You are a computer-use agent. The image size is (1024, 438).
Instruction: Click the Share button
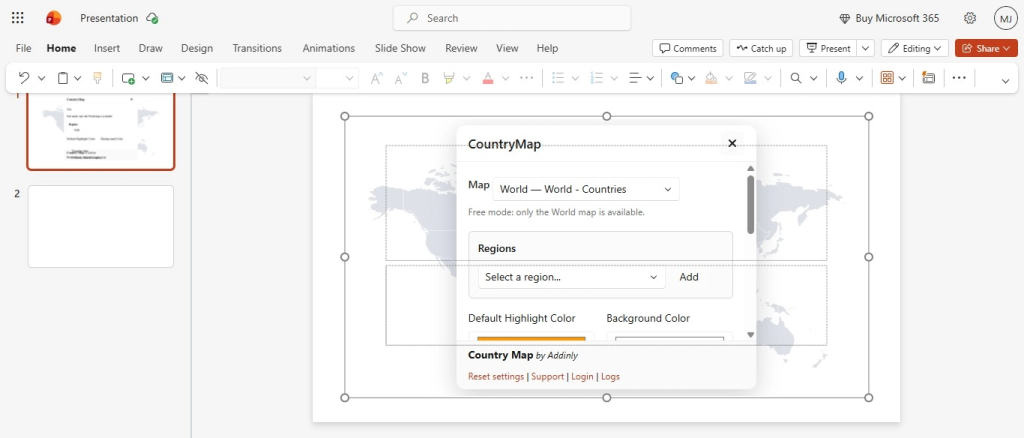(986, 48)
